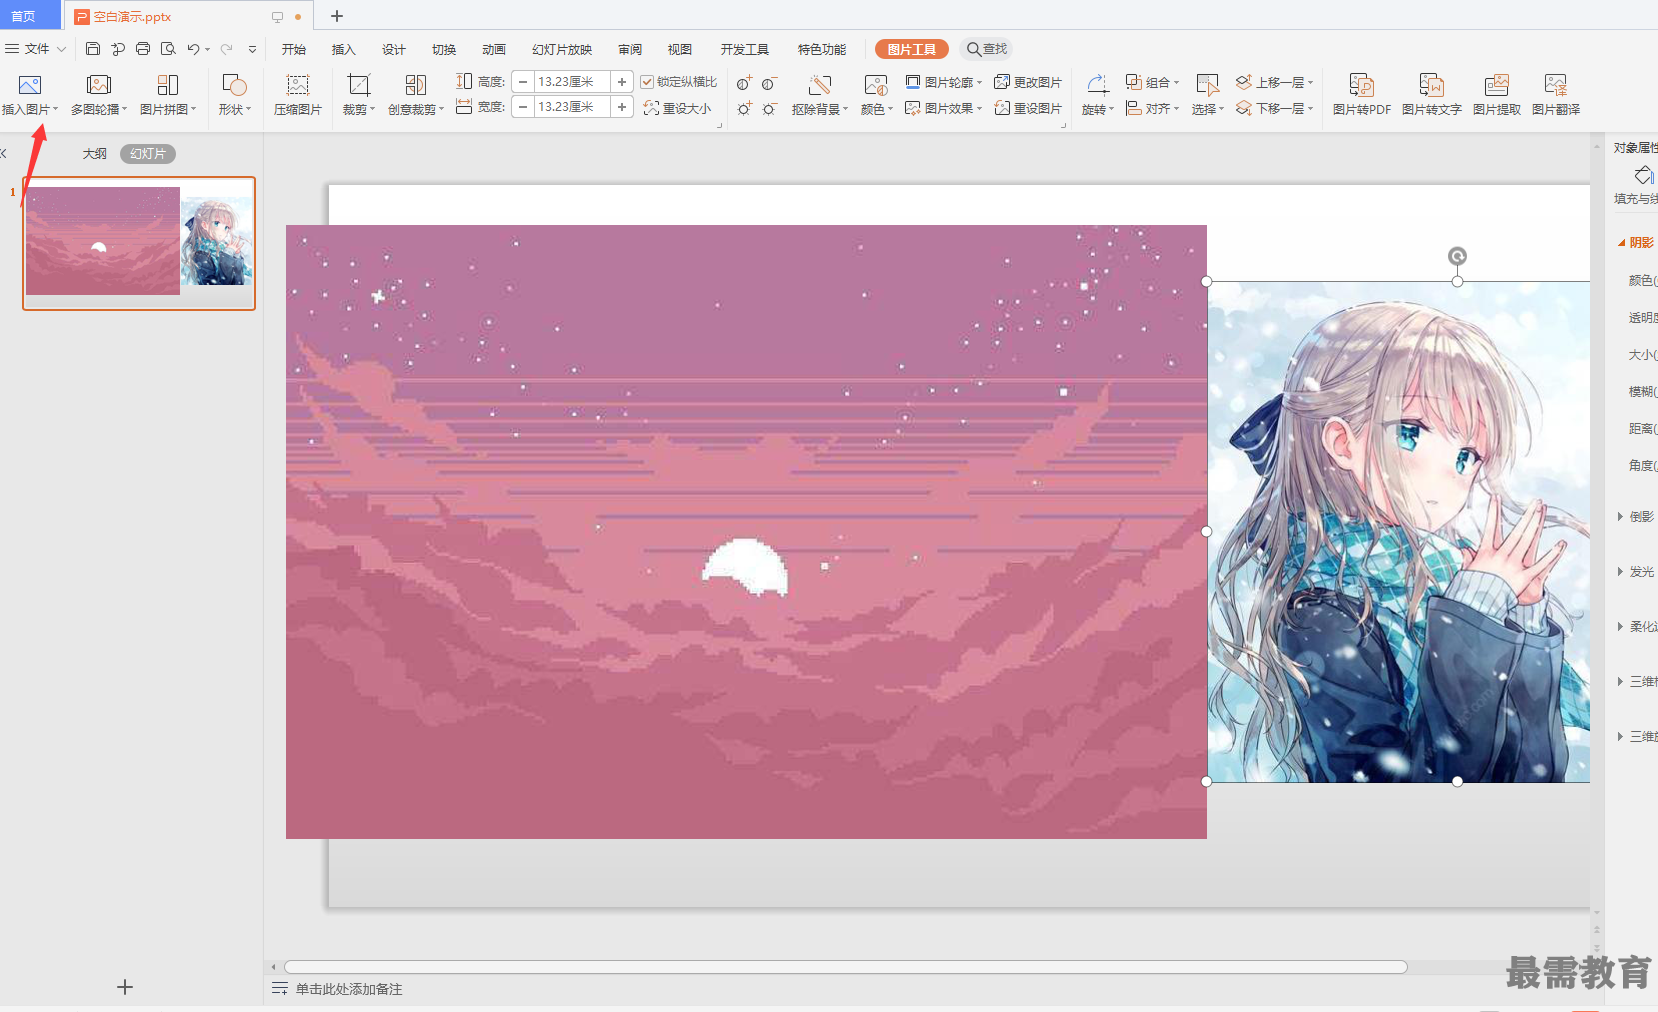Switch to Outline (大纲) view in side pane

pos(95,153)
